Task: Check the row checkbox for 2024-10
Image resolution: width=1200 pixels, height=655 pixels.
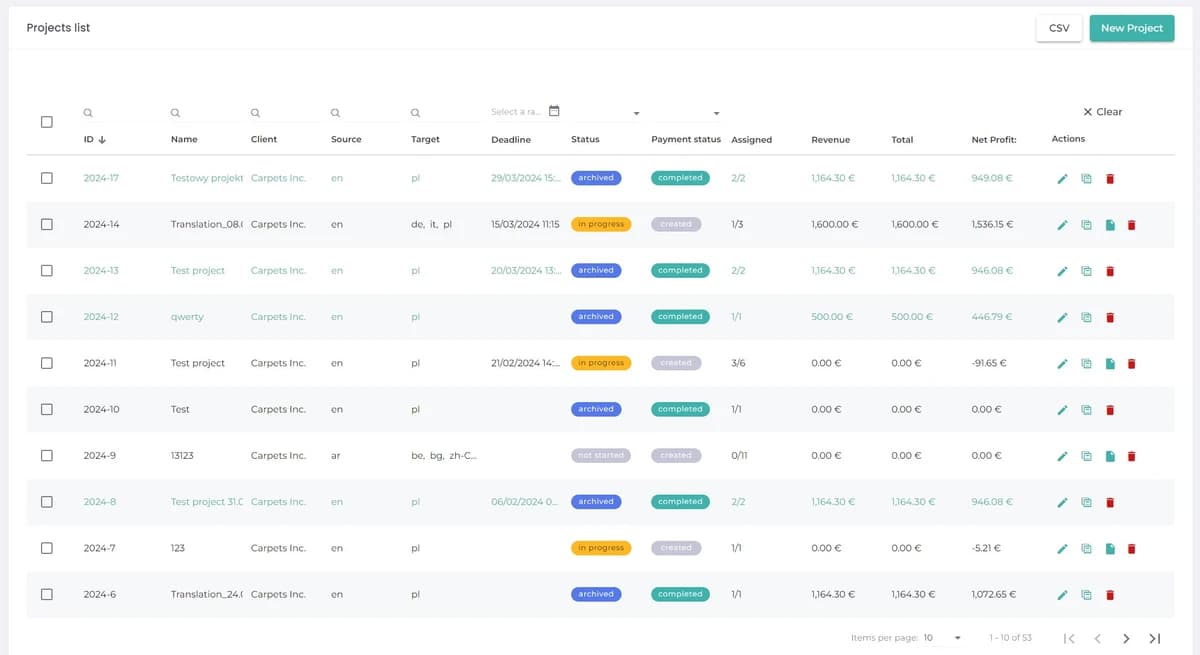Action: (47, 410)
